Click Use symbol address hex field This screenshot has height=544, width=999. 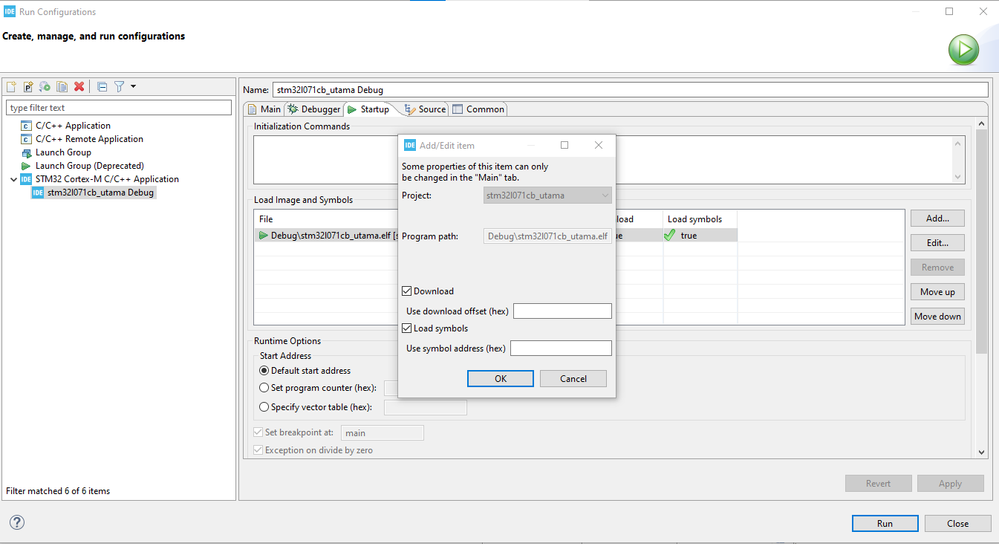561,348
